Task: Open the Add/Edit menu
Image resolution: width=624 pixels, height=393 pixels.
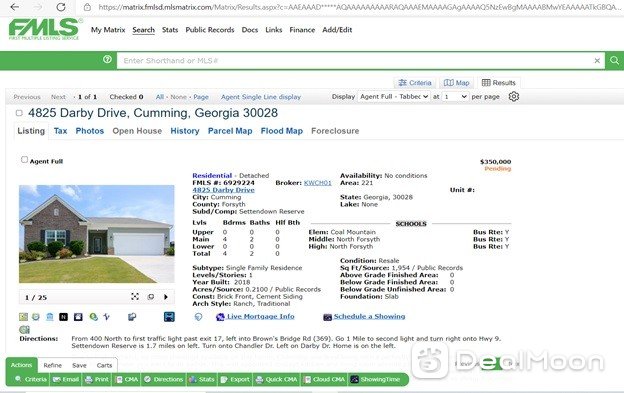Action: (337, 30)
